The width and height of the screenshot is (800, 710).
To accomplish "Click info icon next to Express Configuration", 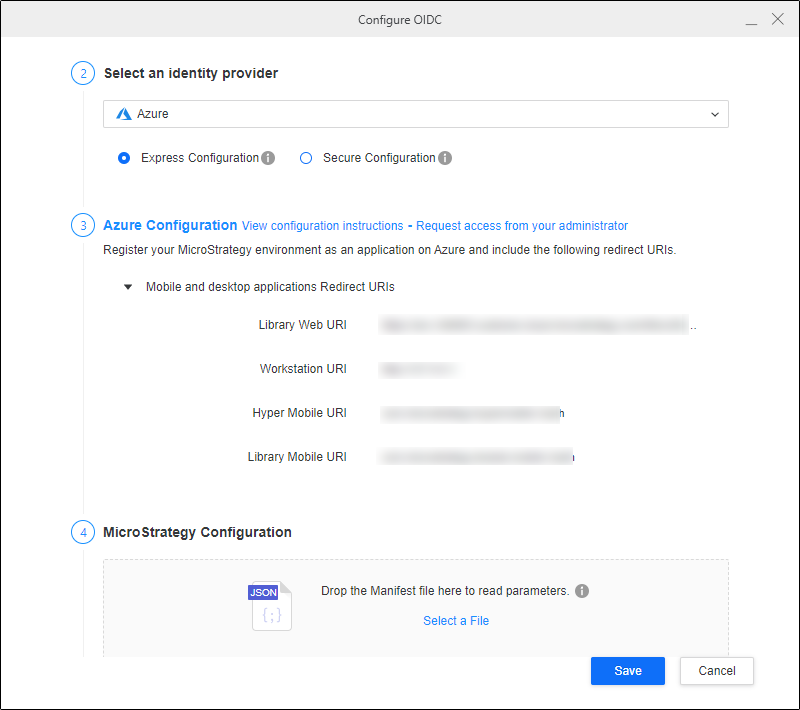I will [x=268, y=158].
